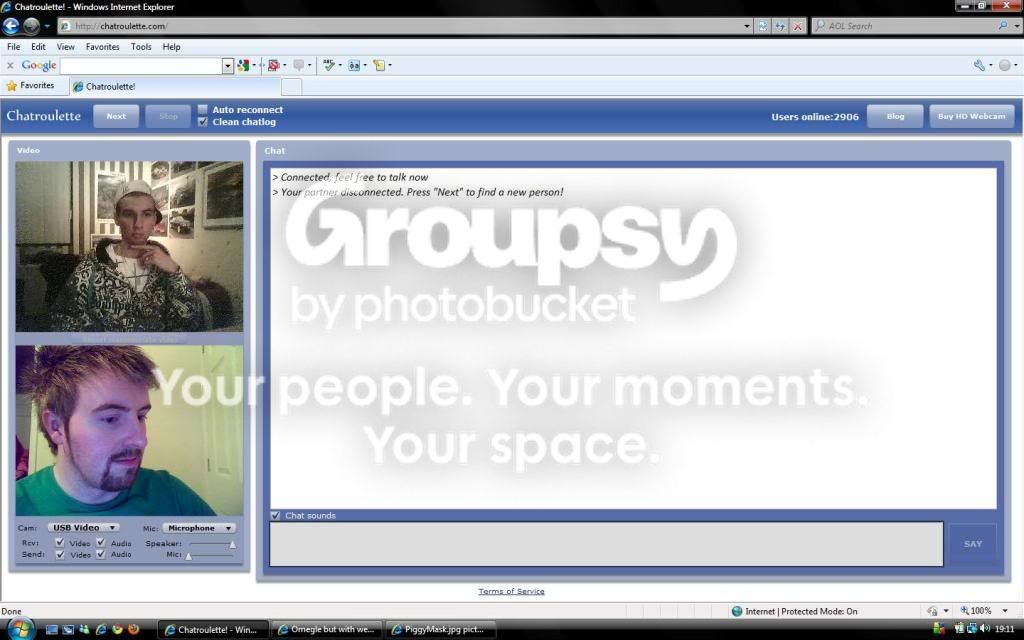Open a new blank tab
Screen dimensions: 1024x640
click(x=291, y=86)
